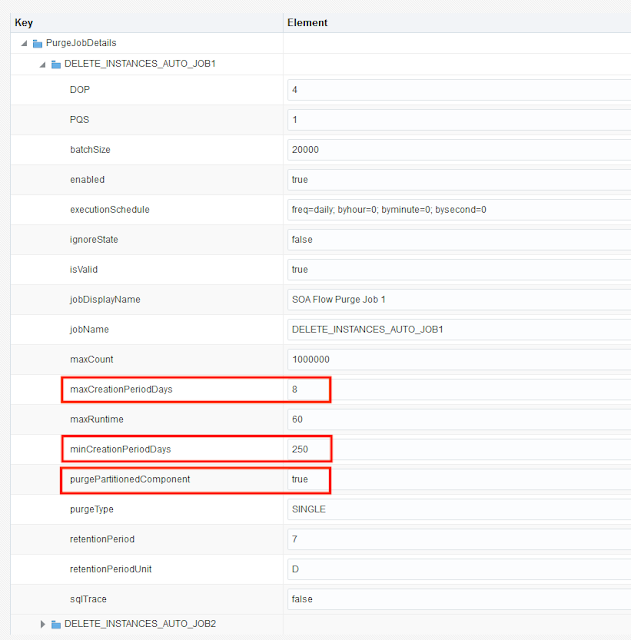Viewport: 631px width, 640px height.
Task: Click the DOP value field
Action: tap(459, 90)
